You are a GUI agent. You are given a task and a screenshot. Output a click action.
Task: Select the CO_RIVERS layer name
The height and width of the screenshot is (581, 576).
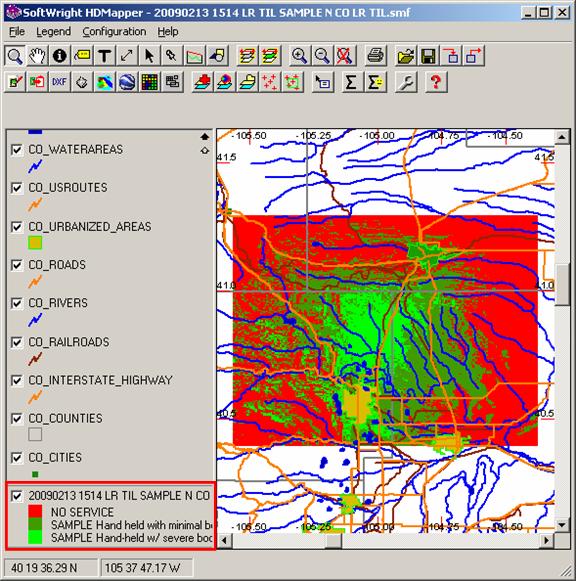(x=58, y=303)
